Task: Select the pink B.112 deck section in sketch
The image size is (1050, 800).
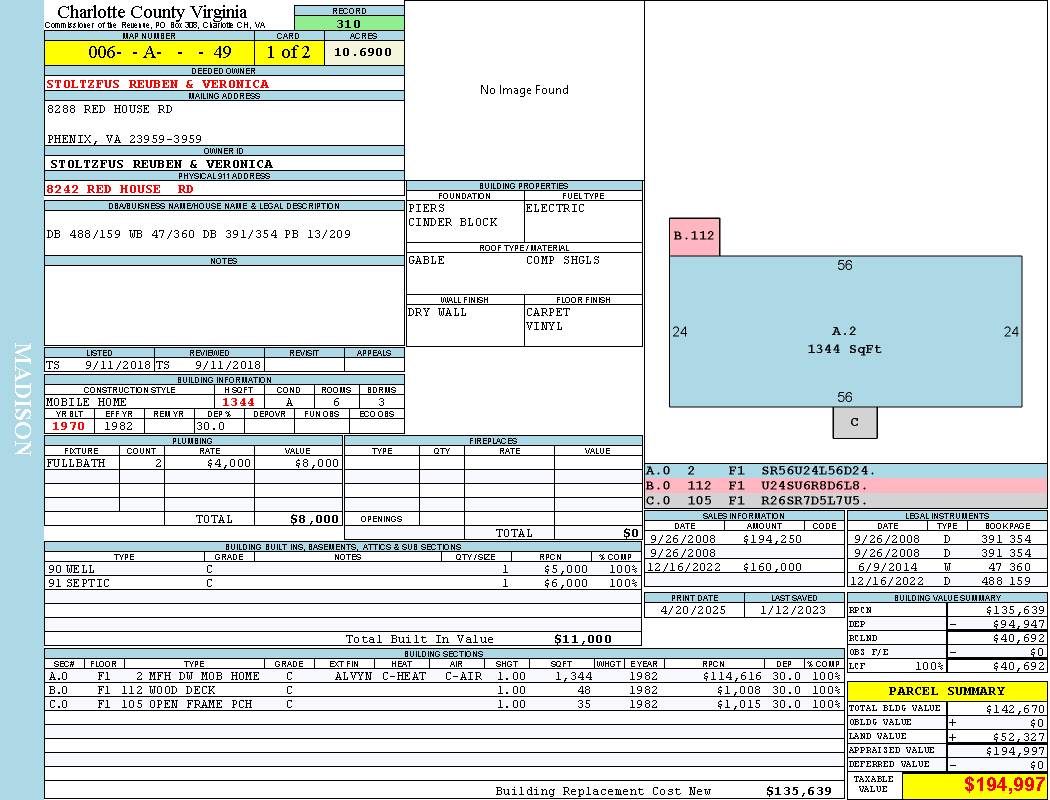Action: (694, 237)
